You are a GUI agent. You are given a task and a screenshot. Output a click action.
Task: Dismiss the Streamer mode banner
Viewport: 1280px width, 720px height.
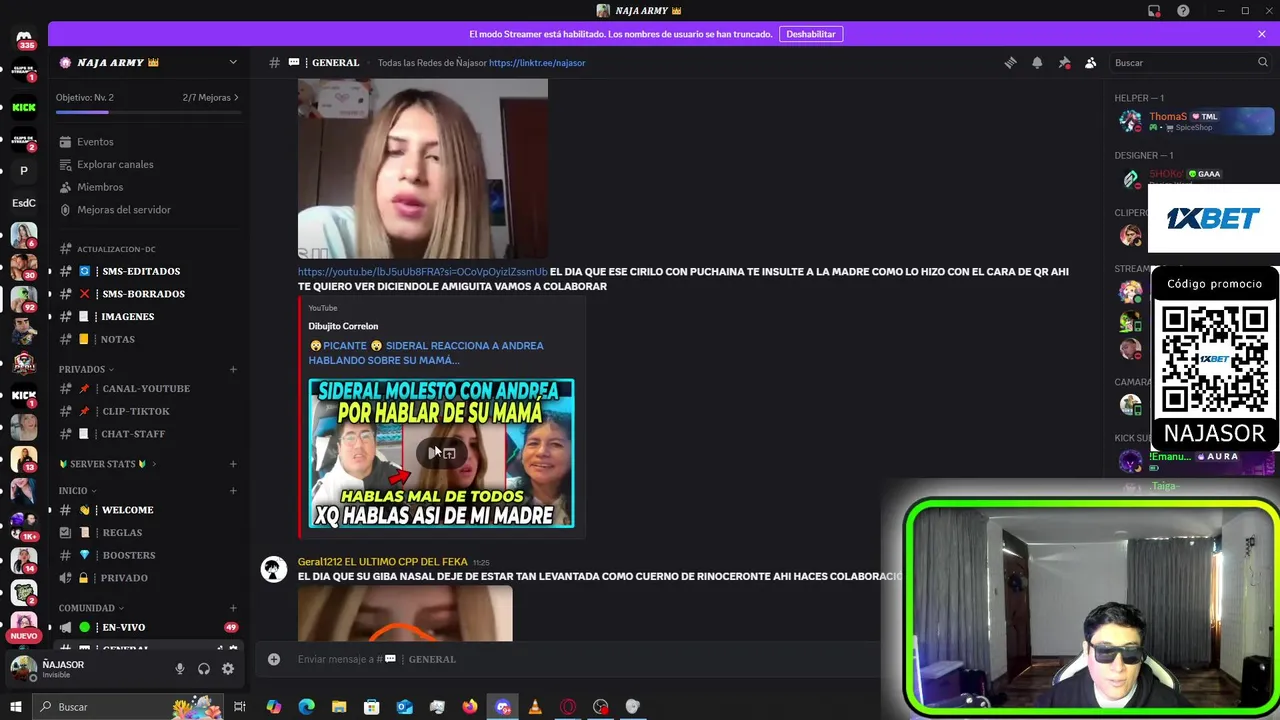click(1262, 34)
